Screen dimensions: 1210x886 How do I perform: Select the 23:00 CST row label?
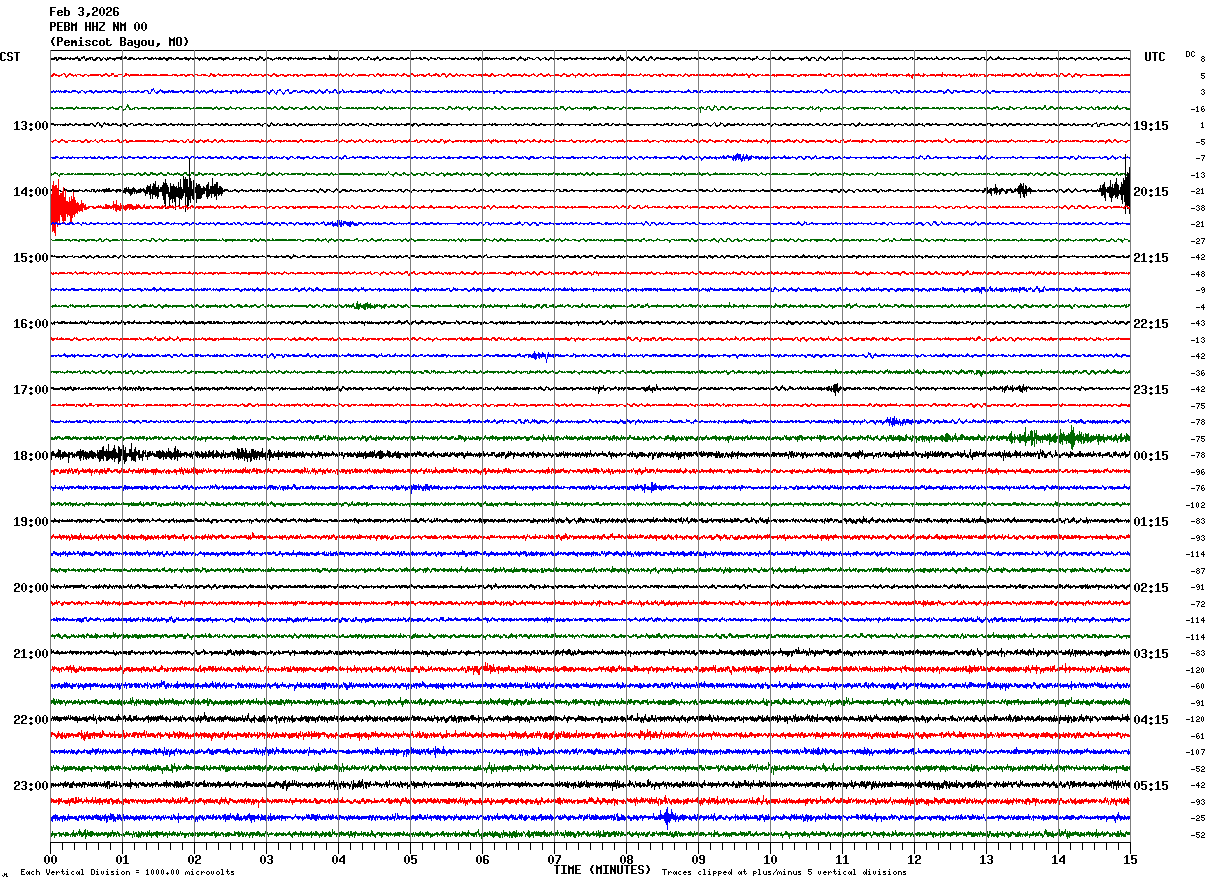coord(30,786)
